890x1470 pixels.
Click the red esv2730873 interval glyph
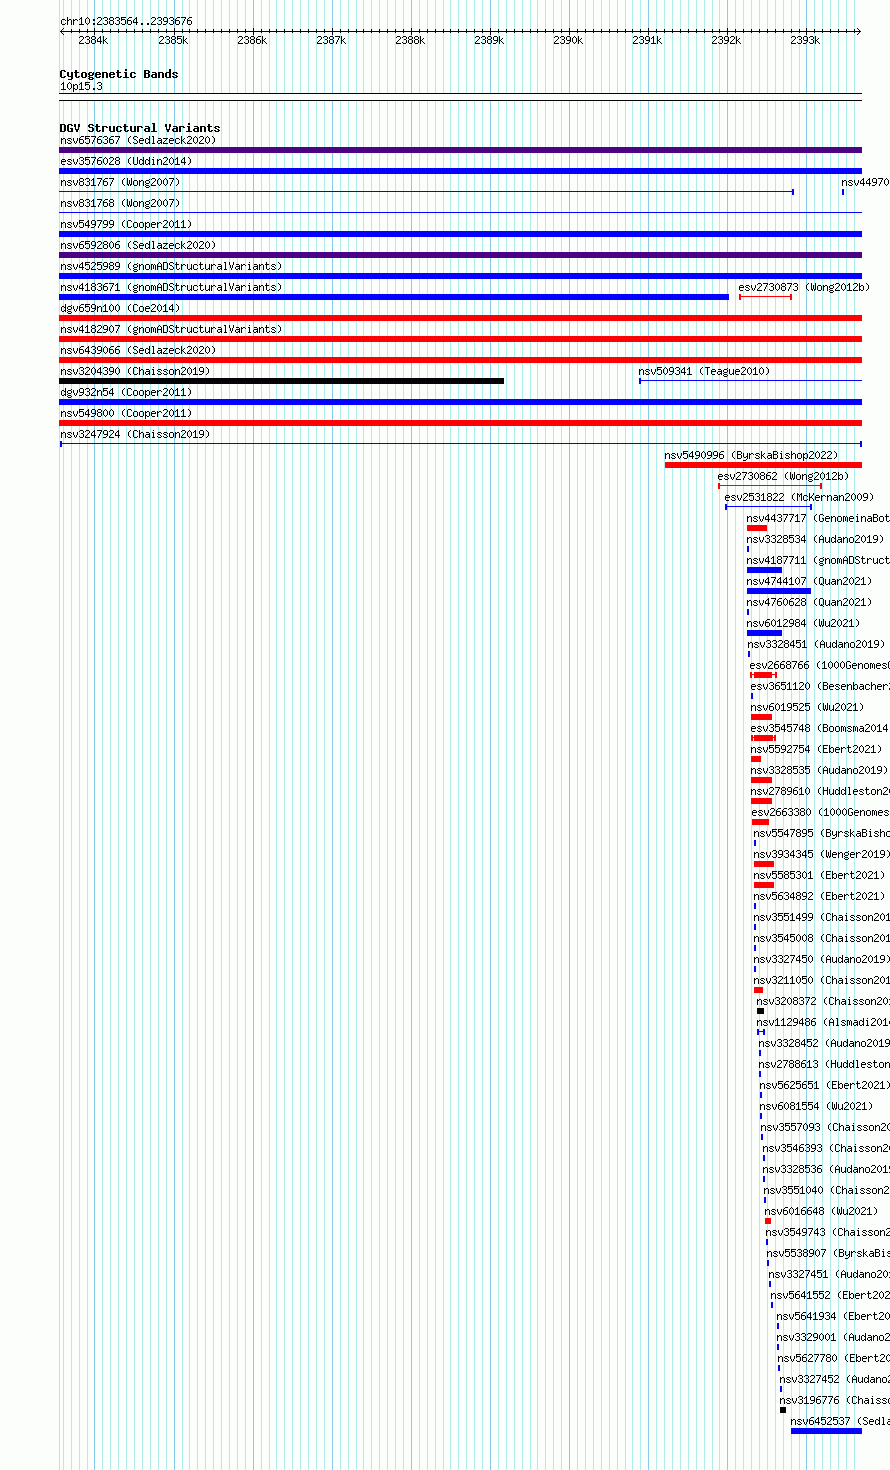click(x=765, y=297)
